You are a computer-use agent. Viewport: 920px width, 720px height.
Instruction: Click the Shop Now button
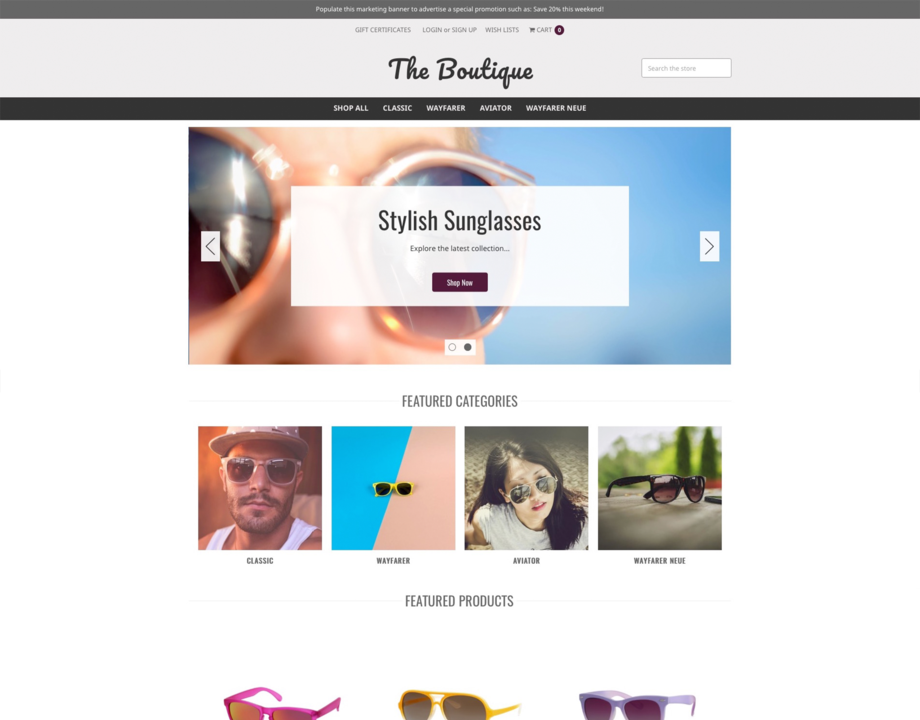(460, 282)
